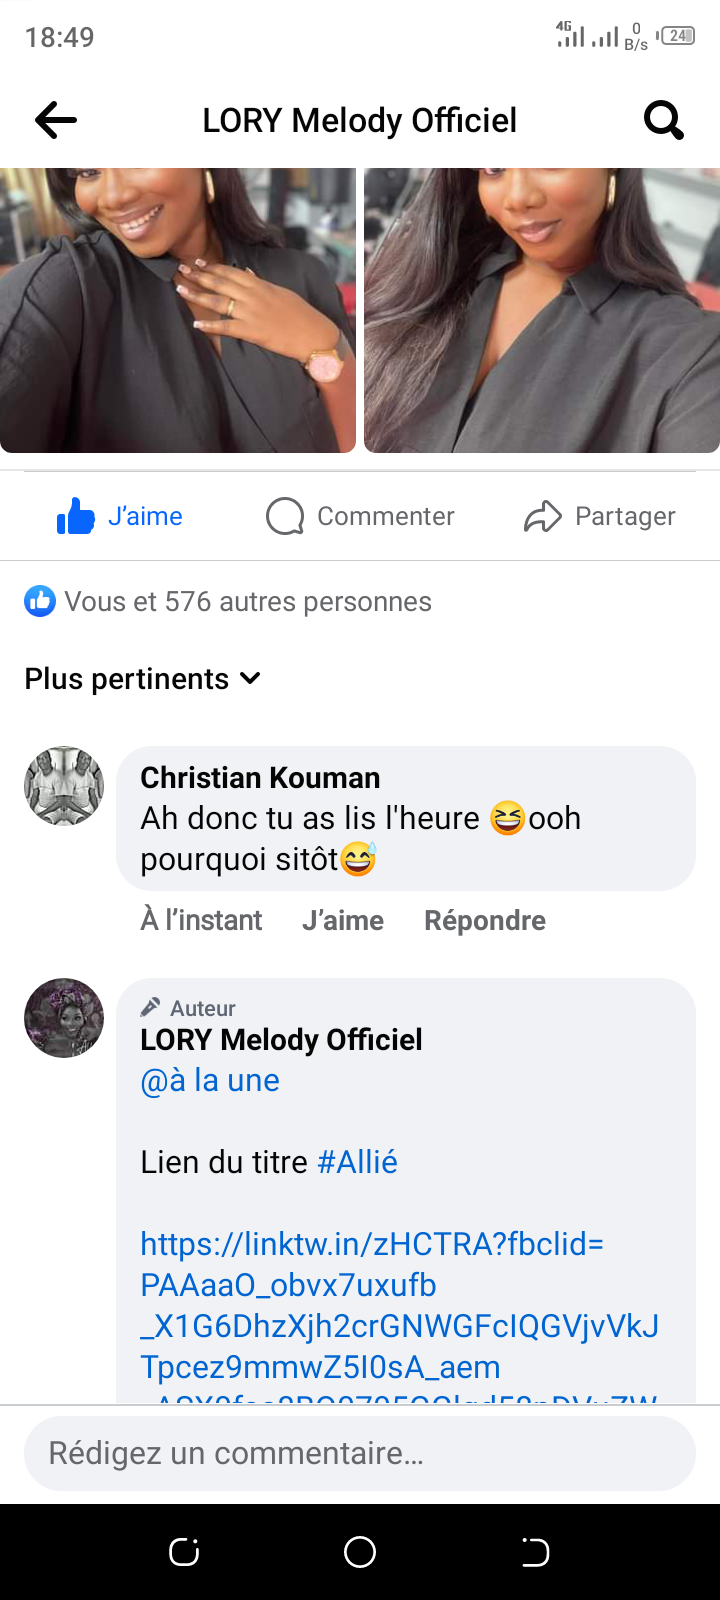This screenshot has width=720, height=1600.
Task: Tap the Commenter speech bubble icon
Action: click(285, 517)
